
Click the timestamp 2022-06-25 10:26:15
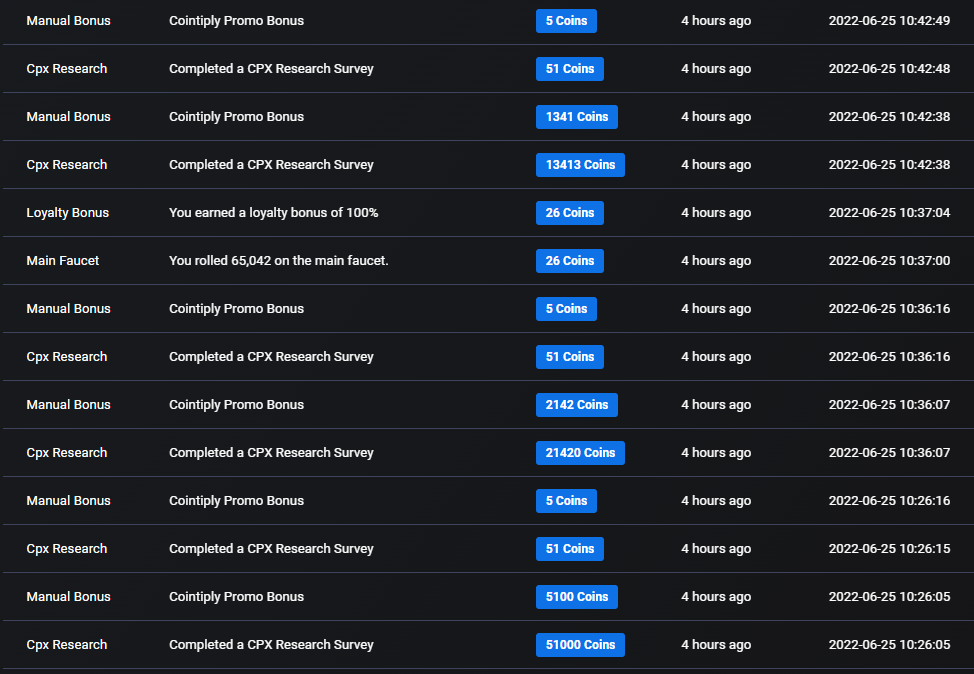click(x=889, y=549)
